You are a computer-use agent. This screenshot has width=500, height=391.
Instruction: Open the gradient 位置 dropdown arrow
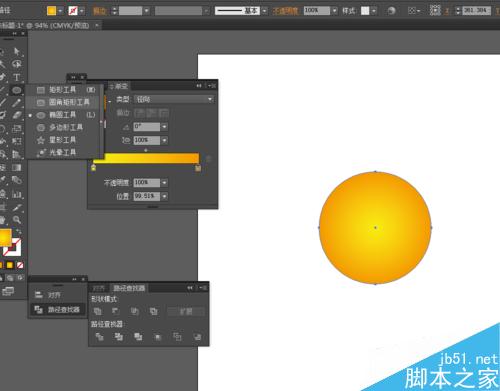[x=164, y=196]
